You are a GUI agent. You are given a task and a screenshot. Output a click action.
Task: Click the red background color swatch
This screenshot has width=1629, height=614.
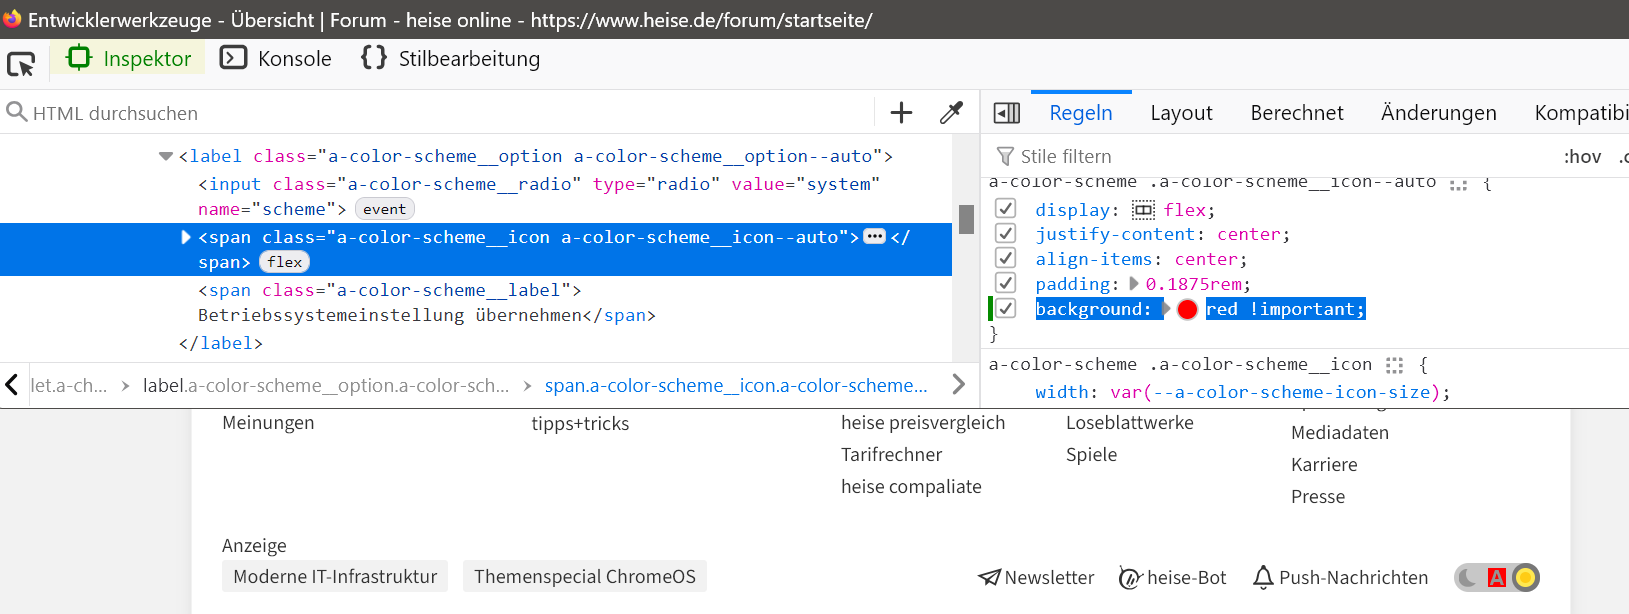1187,309
